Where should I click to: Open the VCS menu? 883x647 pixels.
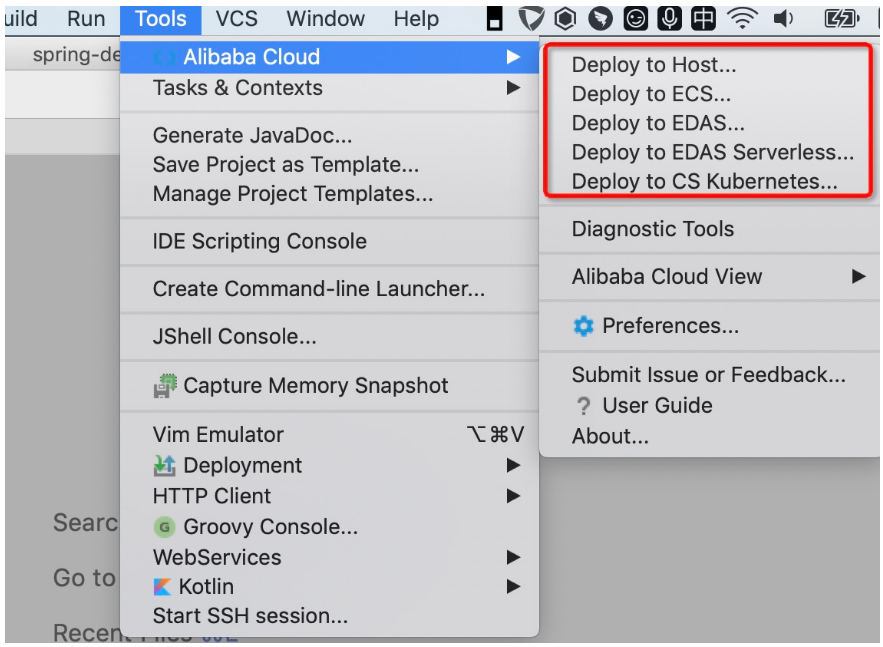[x=236, y=19]
